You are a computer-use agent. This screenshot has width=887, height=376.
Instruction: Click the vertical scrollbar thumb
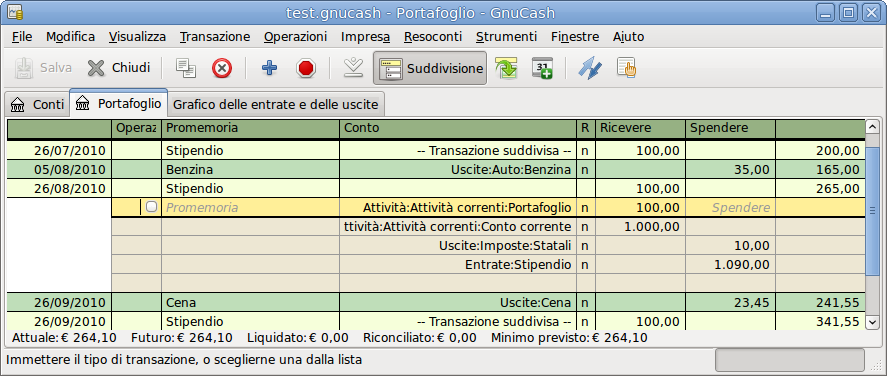872,211
